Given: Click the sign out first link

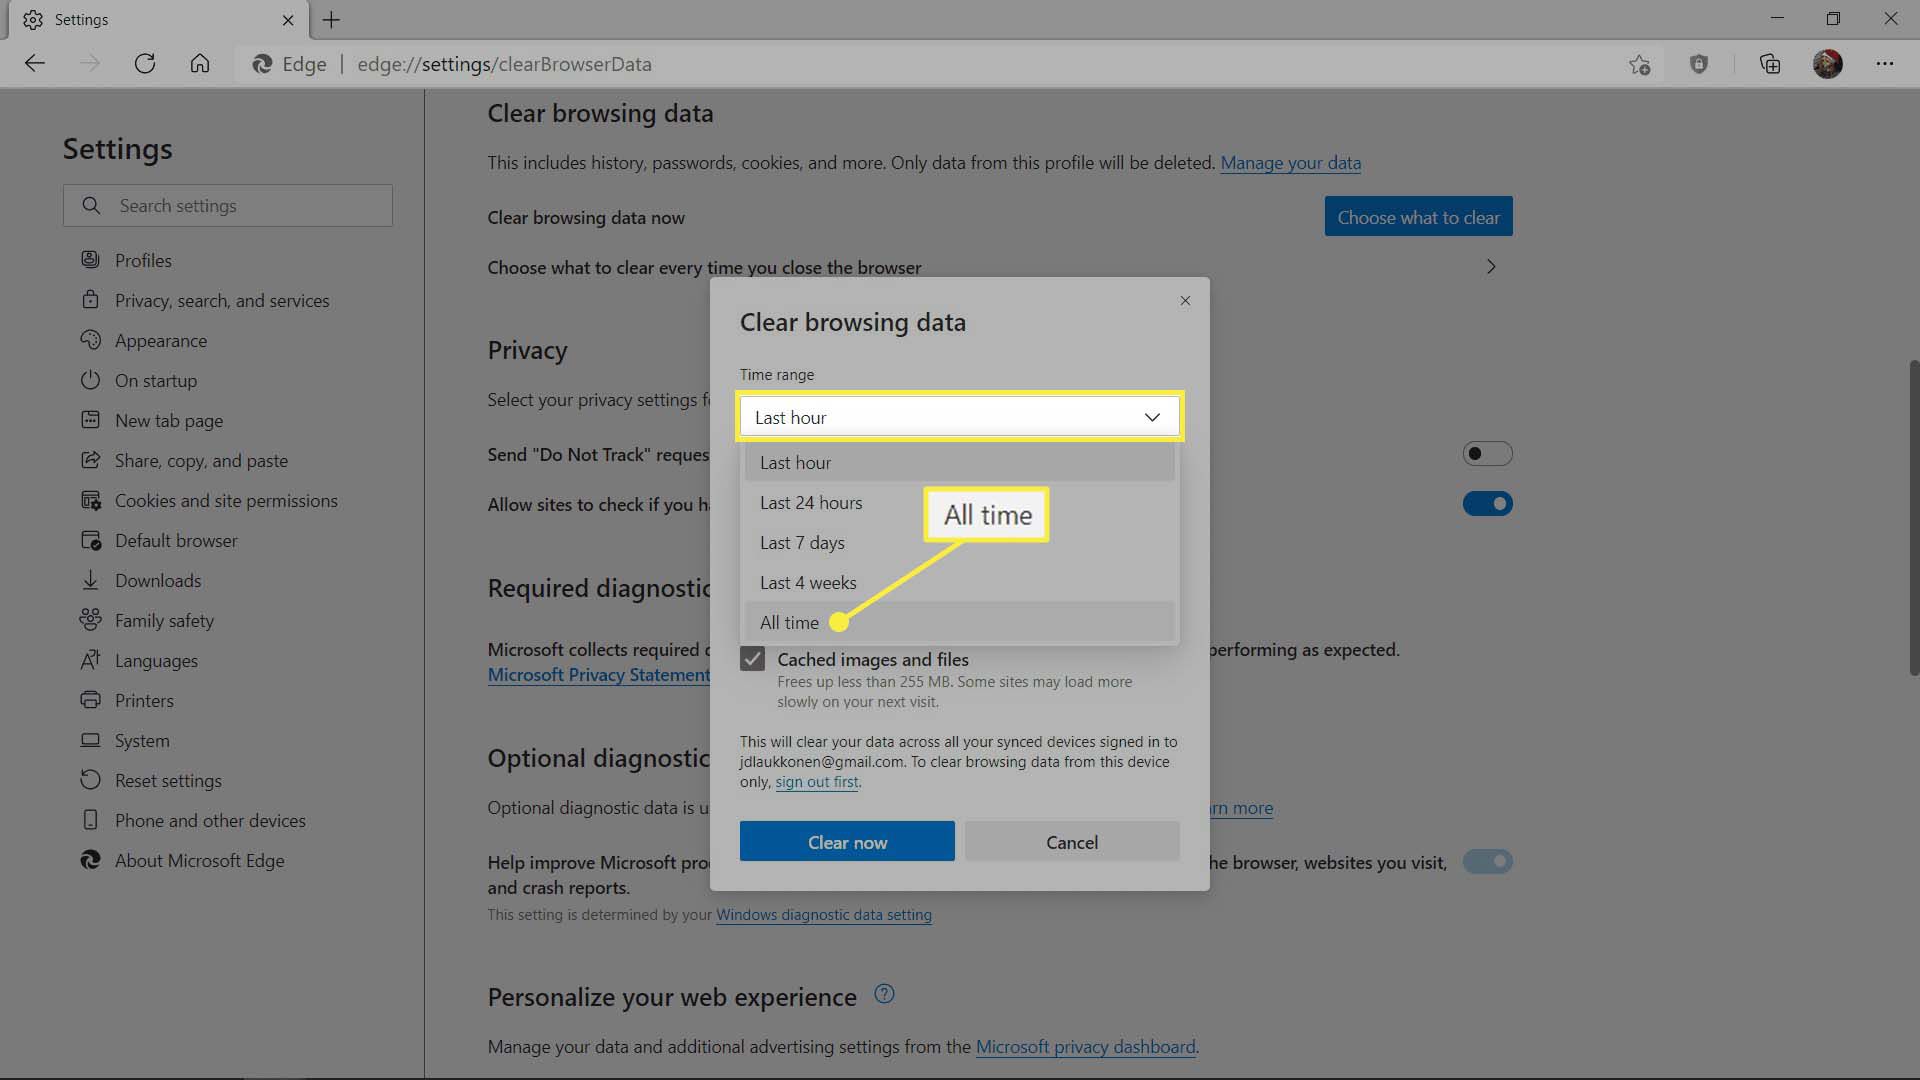Looking at the screenshot, I should (x=816, y=782).
